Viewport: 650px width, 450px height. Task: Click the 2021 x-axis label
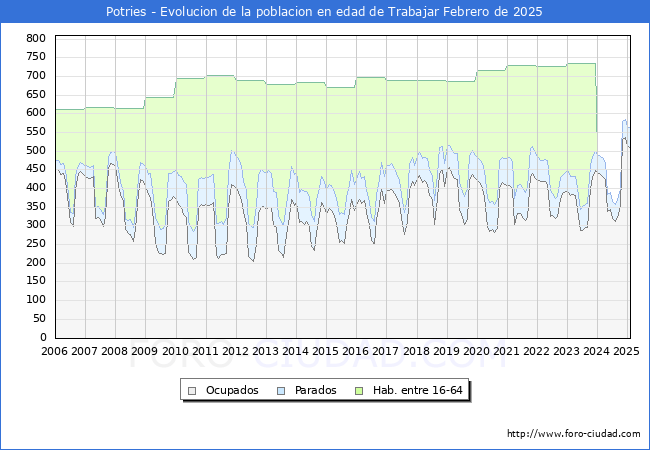coord(506,351)
